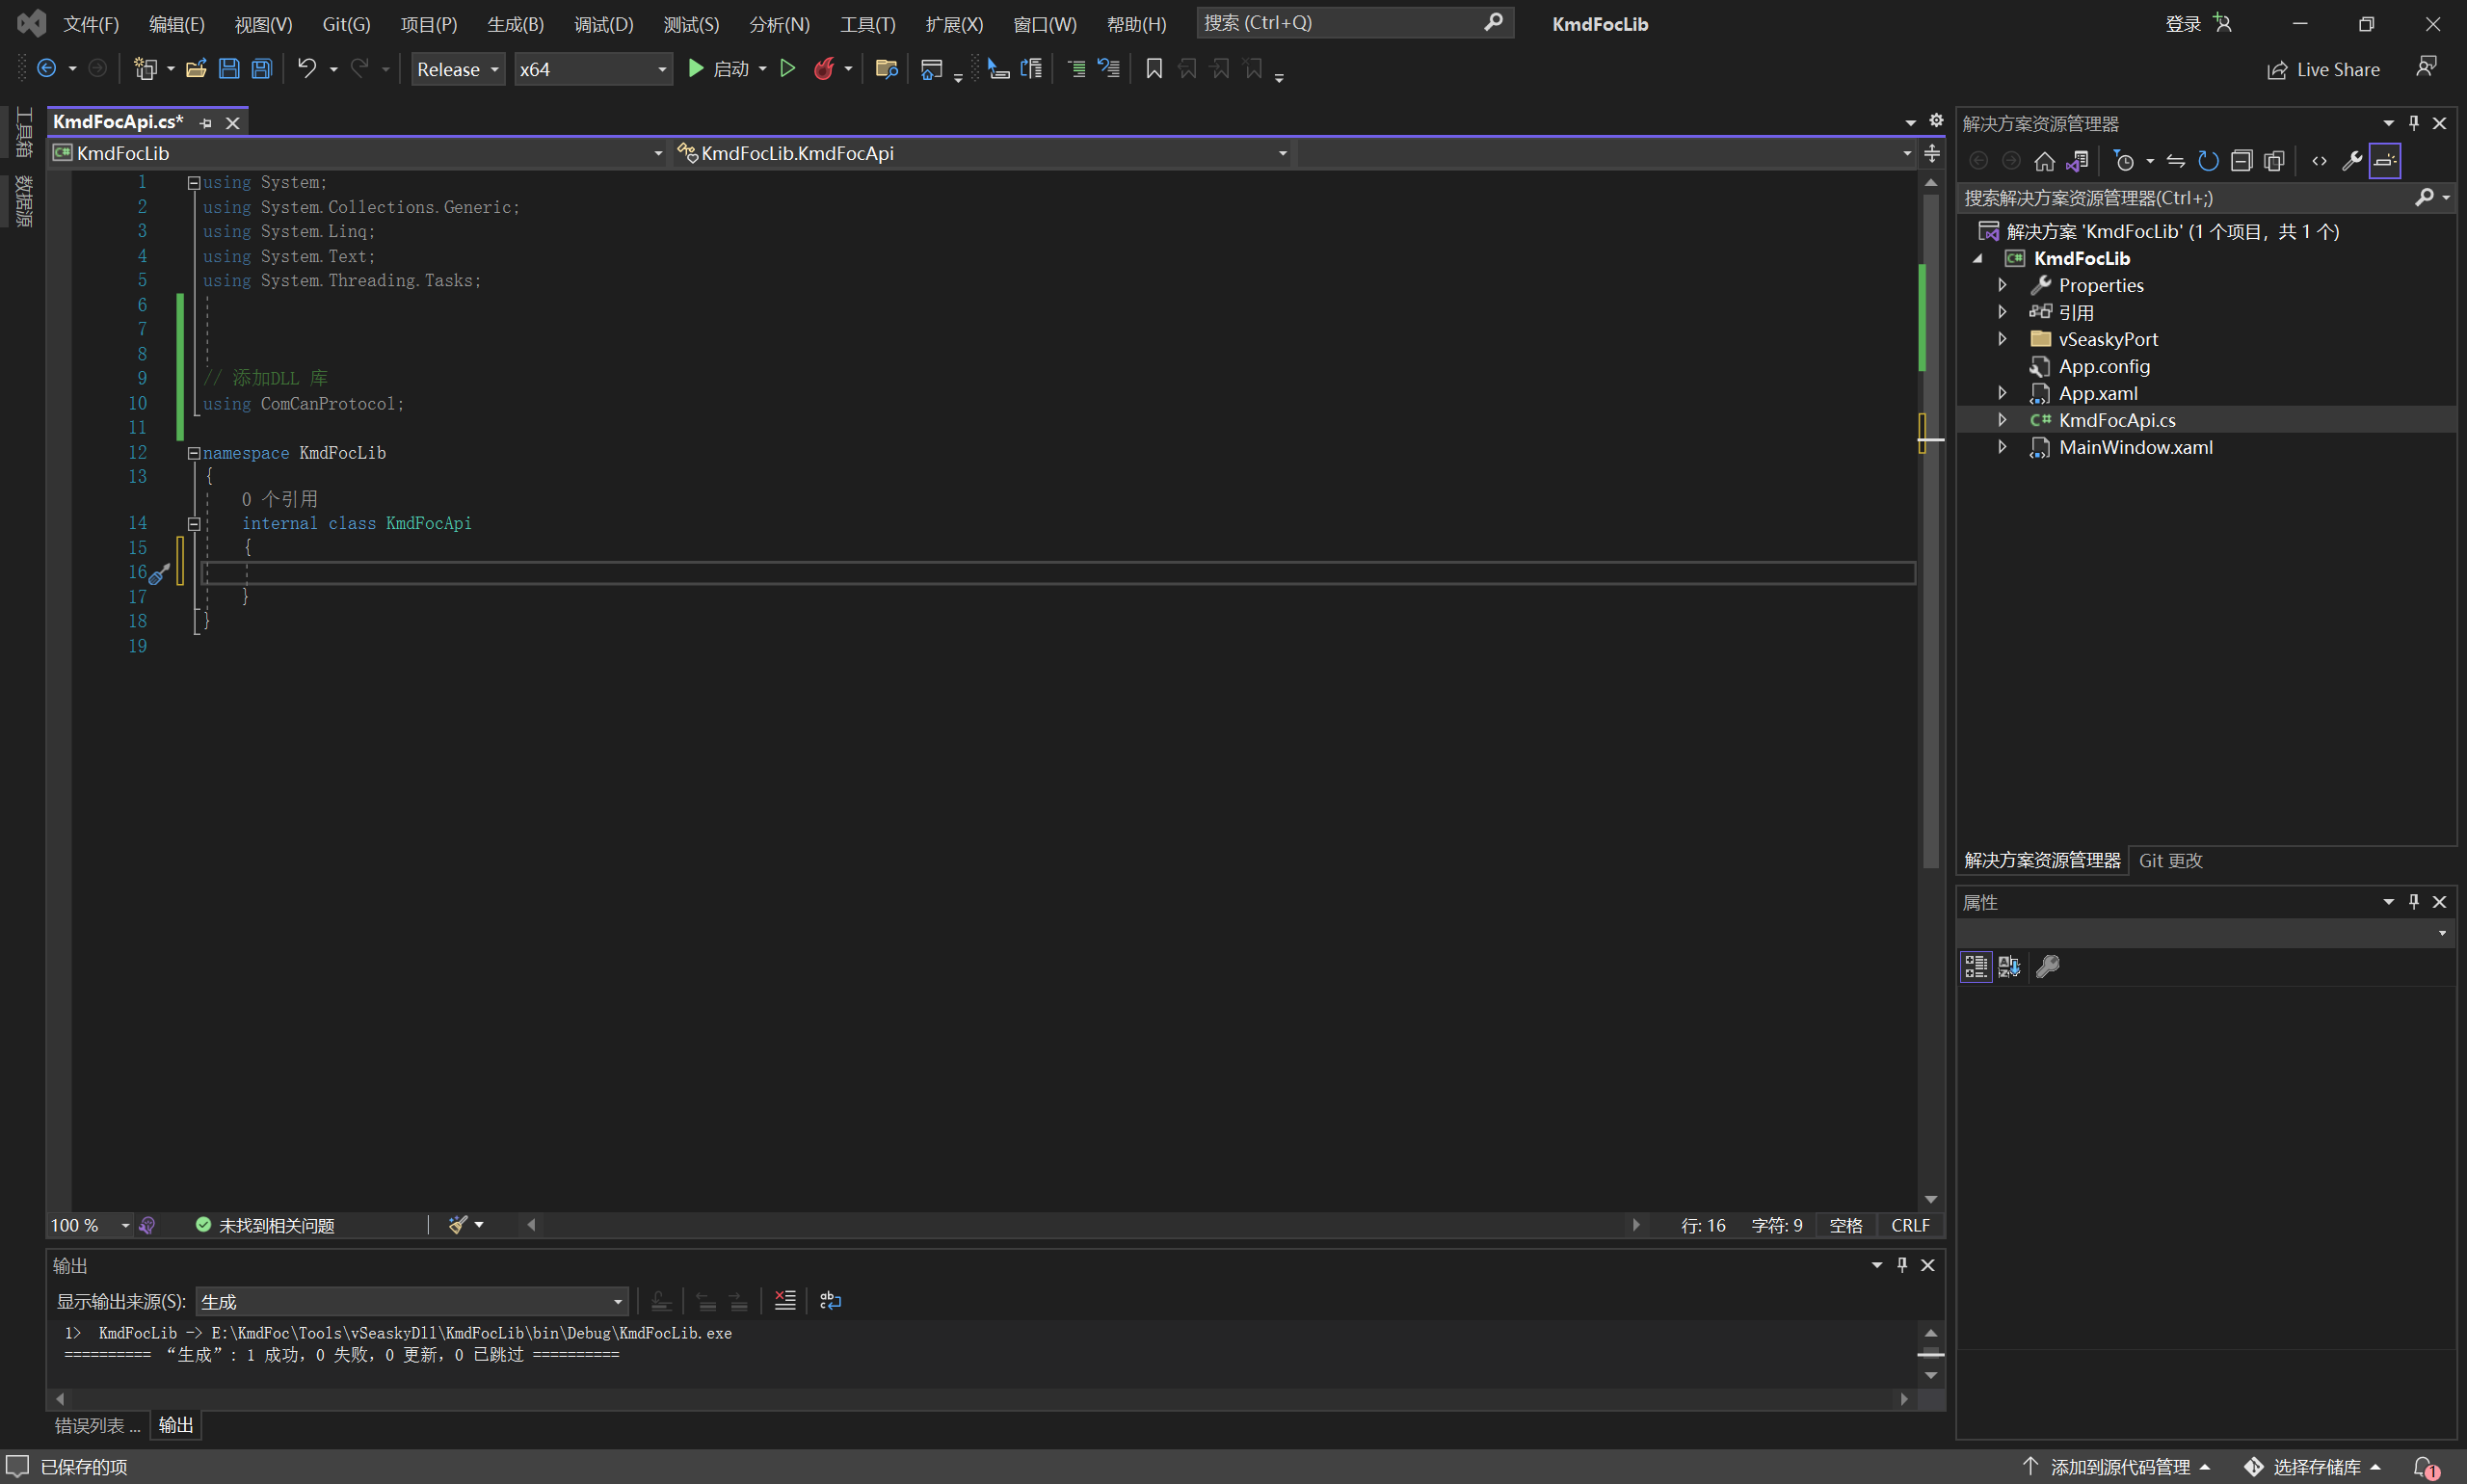Toggle pin on KmdFocApi.cs tab

206,123
